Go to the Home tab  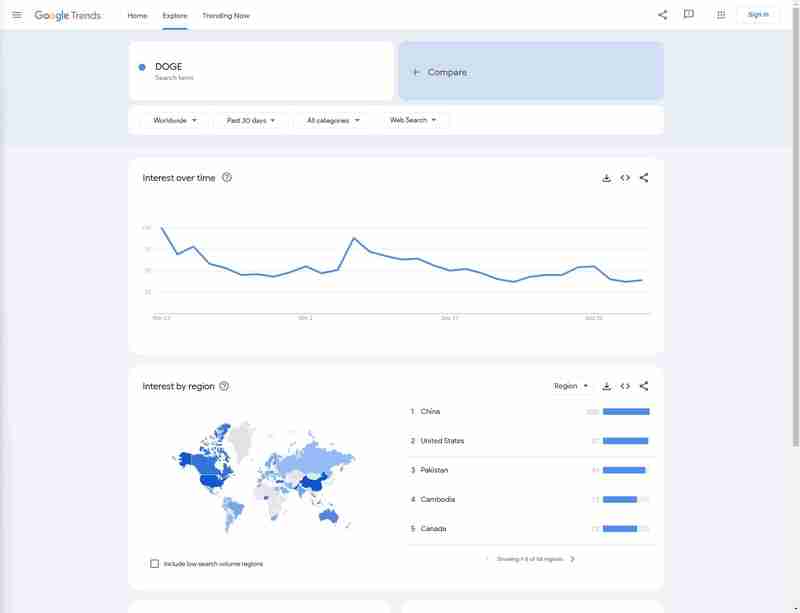137,16
